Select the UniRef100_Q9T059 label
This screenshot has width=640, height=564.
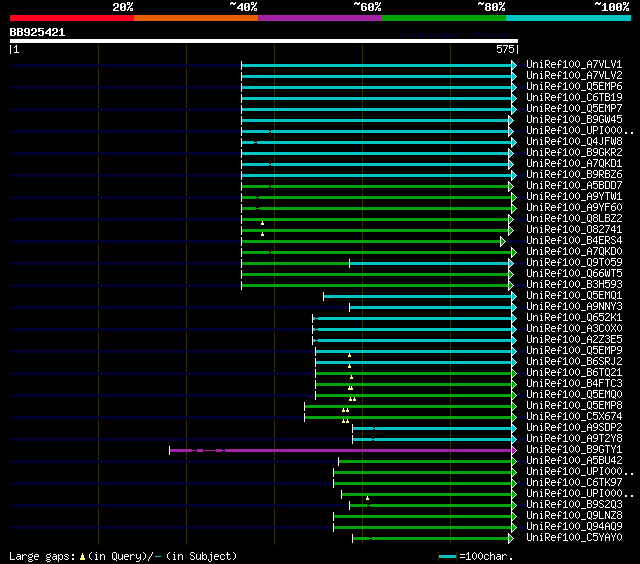click(574, 263)
